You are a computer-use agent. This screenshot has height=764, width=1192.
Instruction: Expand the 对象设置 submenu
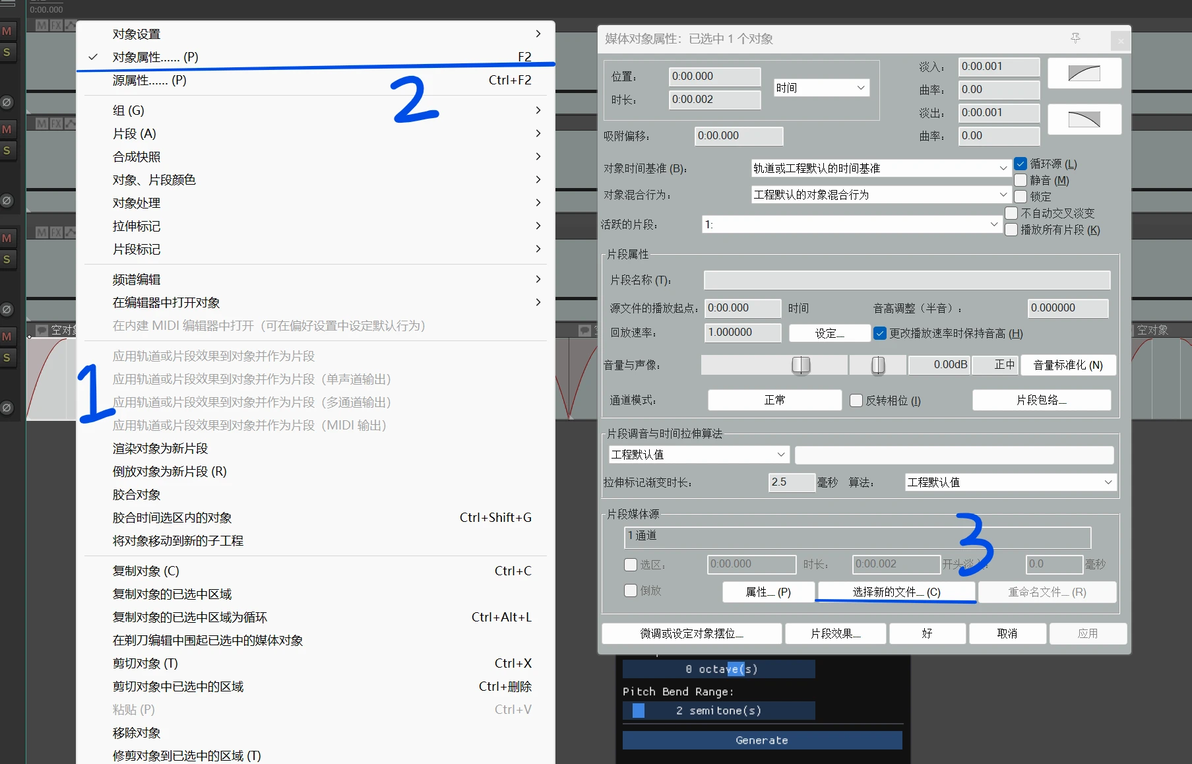315,33
